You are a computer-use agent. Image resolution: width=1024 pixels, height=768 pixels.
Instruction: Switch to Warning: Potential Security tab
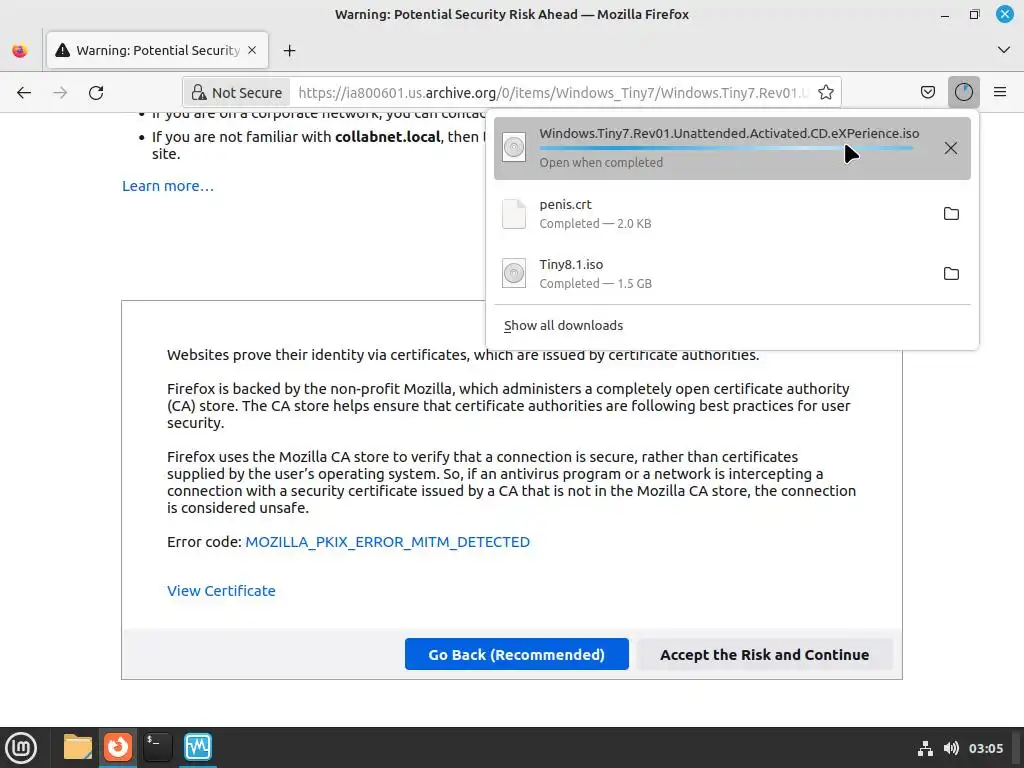coord(157,50)
